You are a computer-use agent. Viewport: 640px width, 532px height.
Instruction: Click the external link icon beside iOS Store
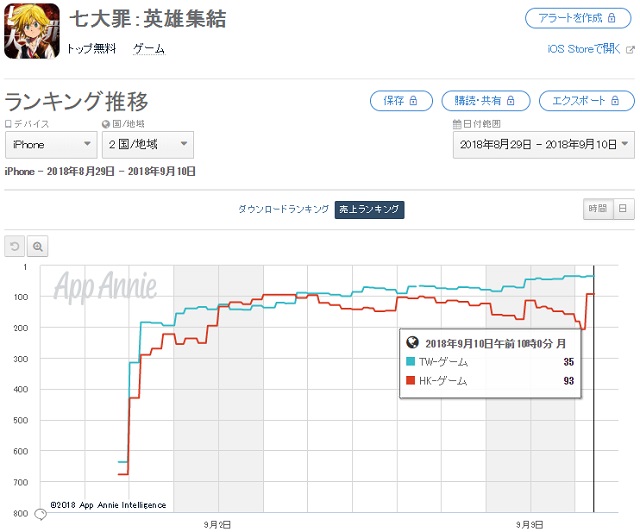coord(630,49)
